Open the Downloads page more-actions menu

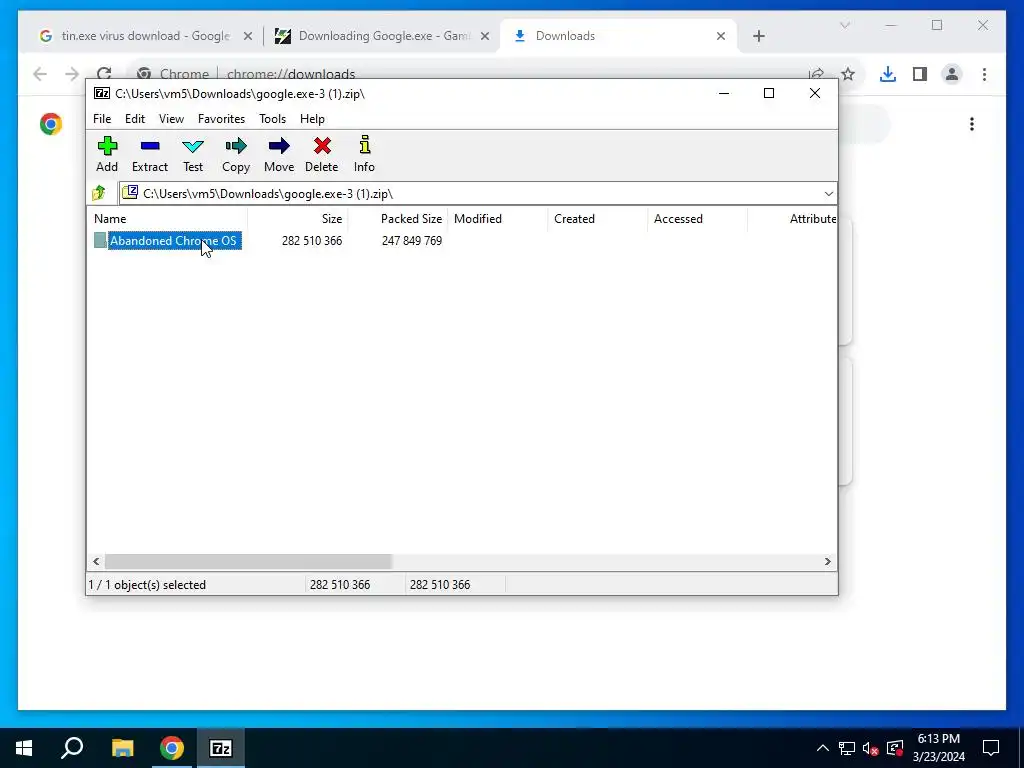972,124
